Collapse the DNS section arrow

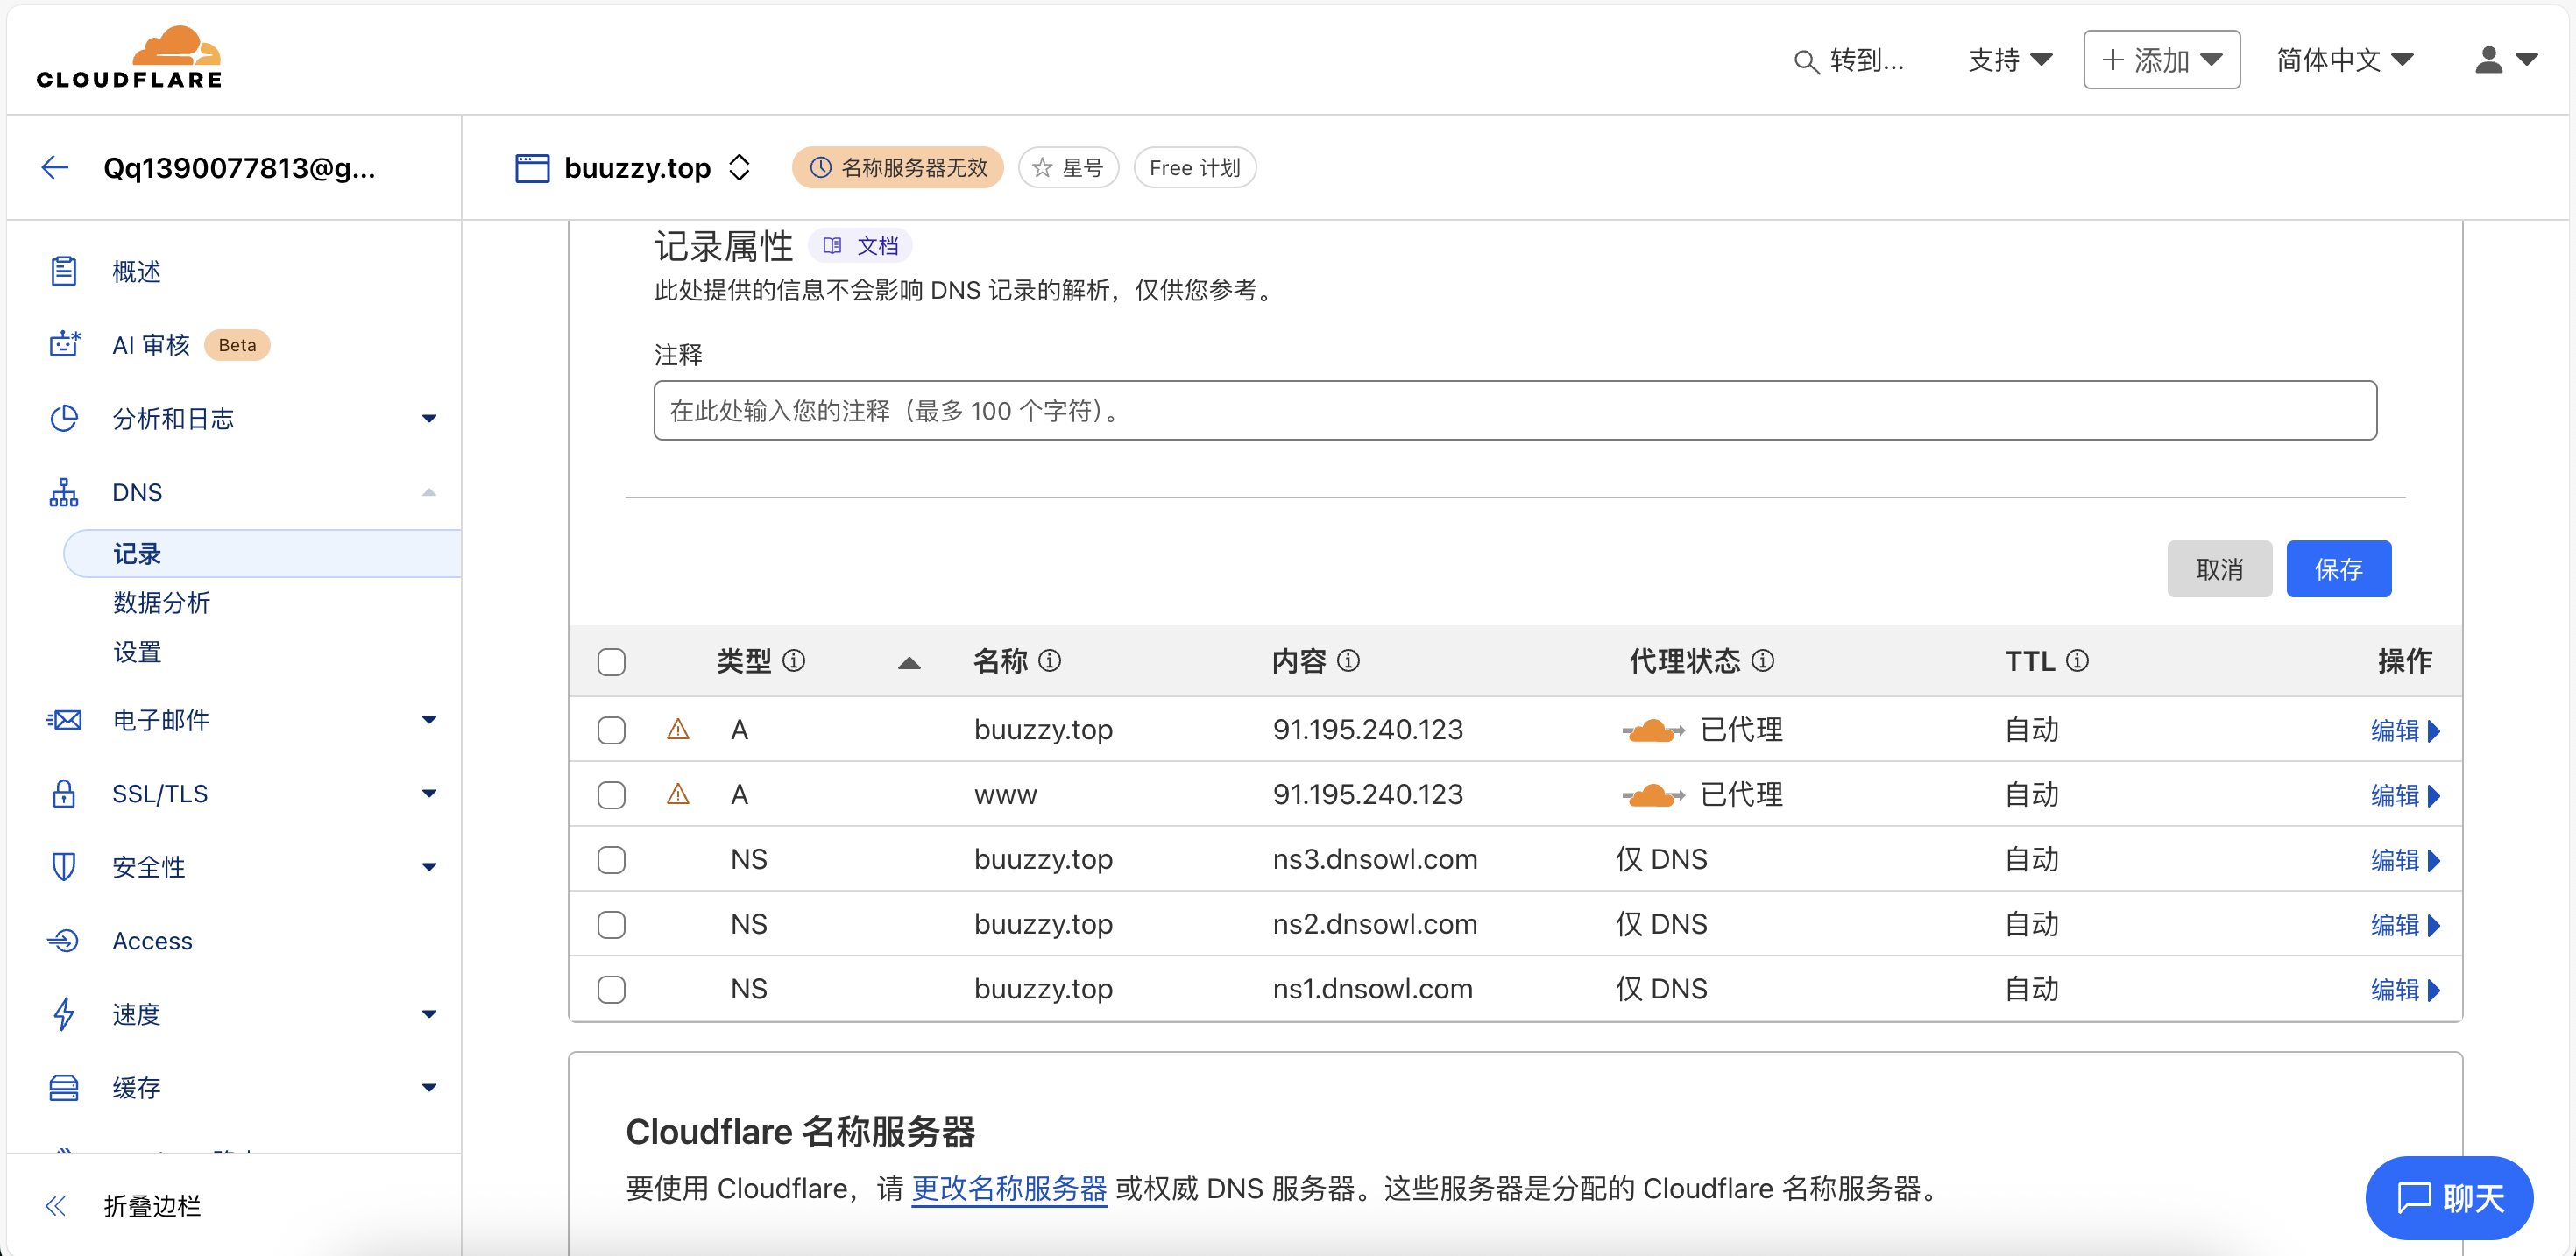[x=429, y=492]
